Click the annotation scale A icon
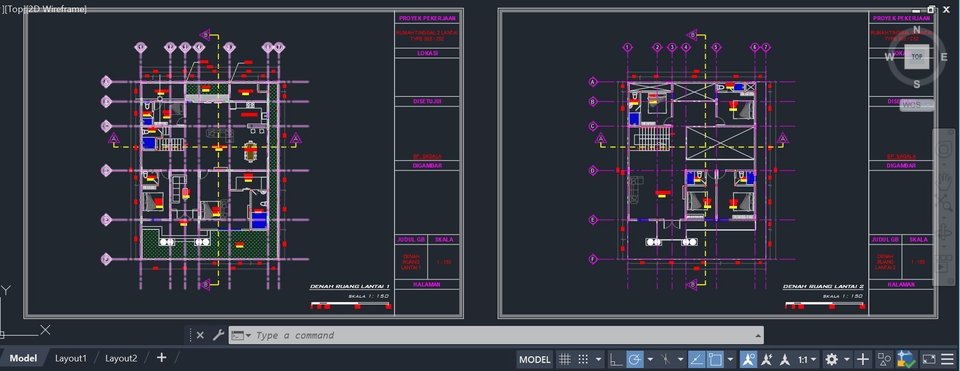This screenshot has height=371, width=960. (x=784, y=359)
